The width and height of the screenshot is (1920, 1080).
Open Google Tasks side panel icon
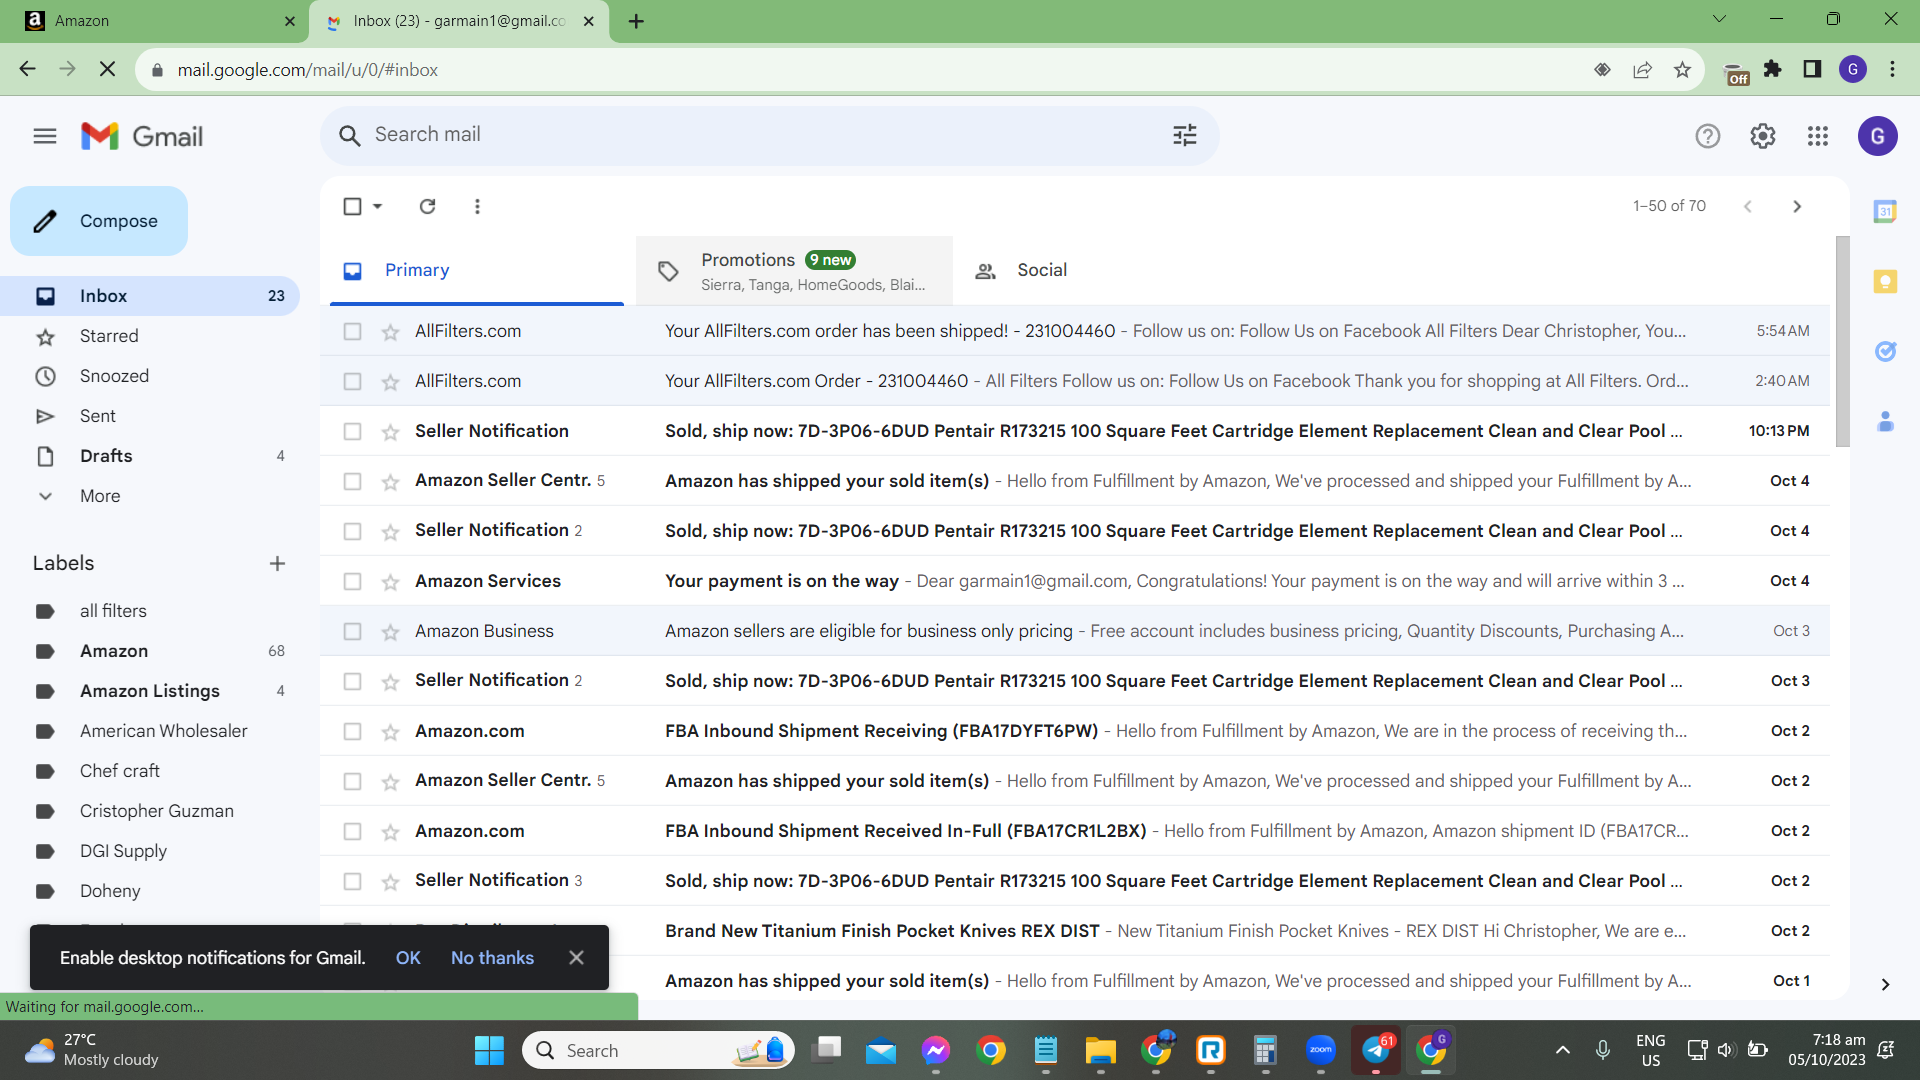[1885, 351]
